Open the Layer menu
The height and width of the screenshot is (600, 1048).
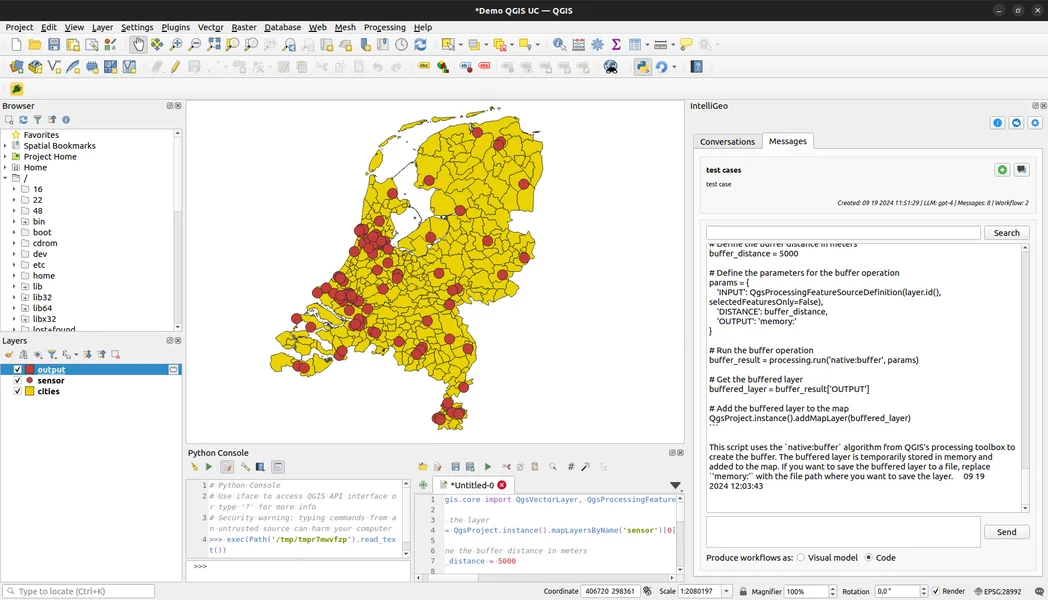coord(102,27)
